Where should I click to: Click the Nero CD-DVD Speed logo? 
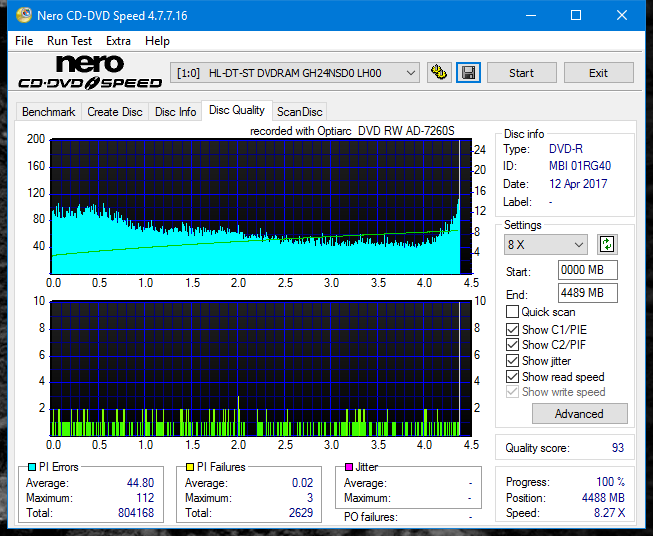(90, 72)
